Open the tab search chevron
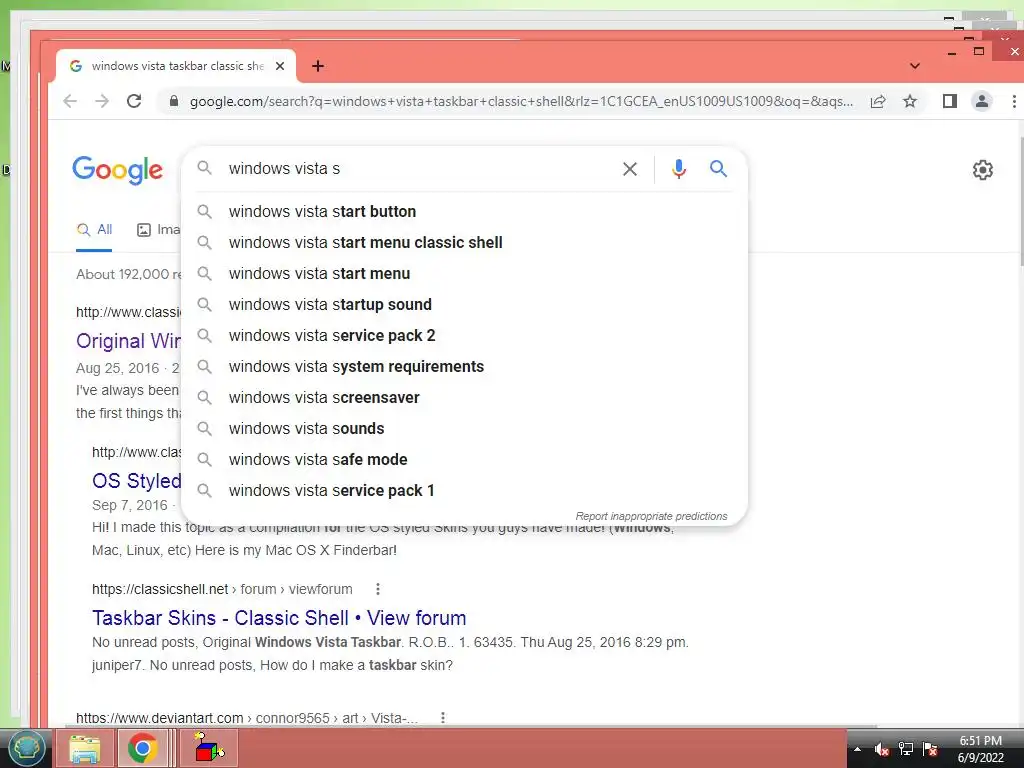Viewport: 1024px width, 768px height. point(915,66)
